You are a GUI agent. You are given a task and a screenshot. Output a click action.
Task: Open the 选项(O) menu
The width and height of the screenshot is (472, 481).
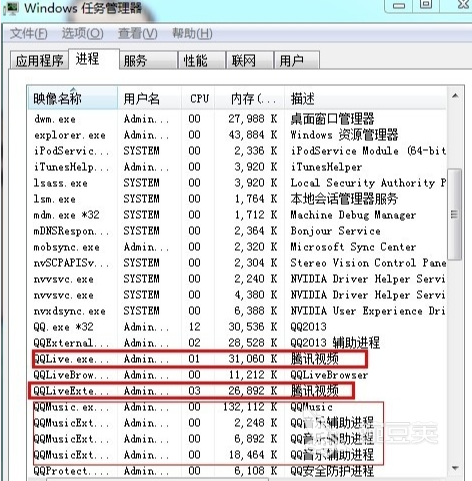83,33
